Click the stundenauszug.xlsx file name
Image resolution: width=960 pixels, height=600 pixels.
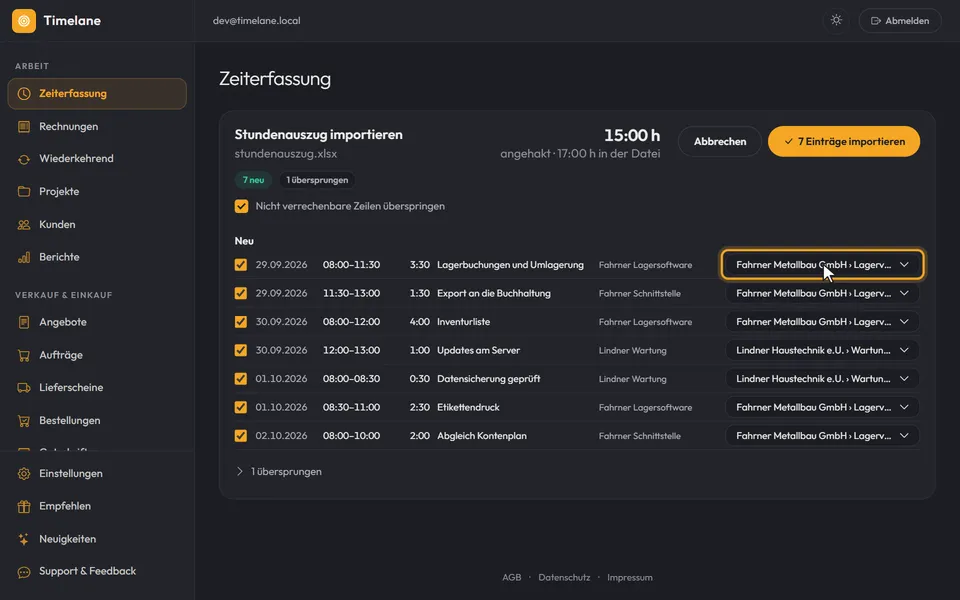(285, 154)
